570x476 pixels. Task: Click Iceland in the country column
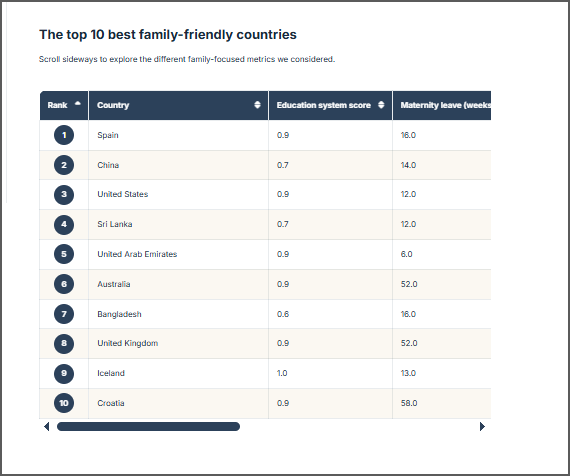pos(111,373)
